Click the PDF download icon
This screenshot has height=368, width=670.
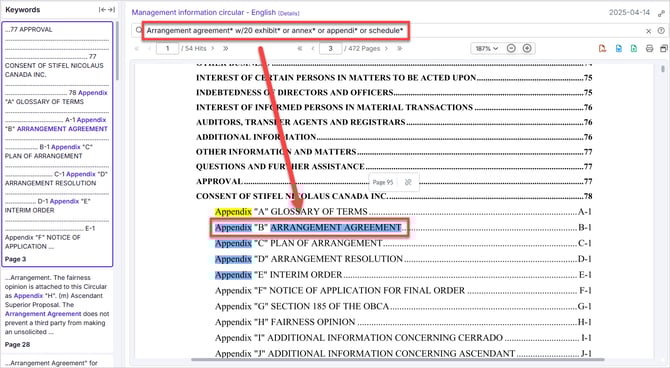point(602,49)
